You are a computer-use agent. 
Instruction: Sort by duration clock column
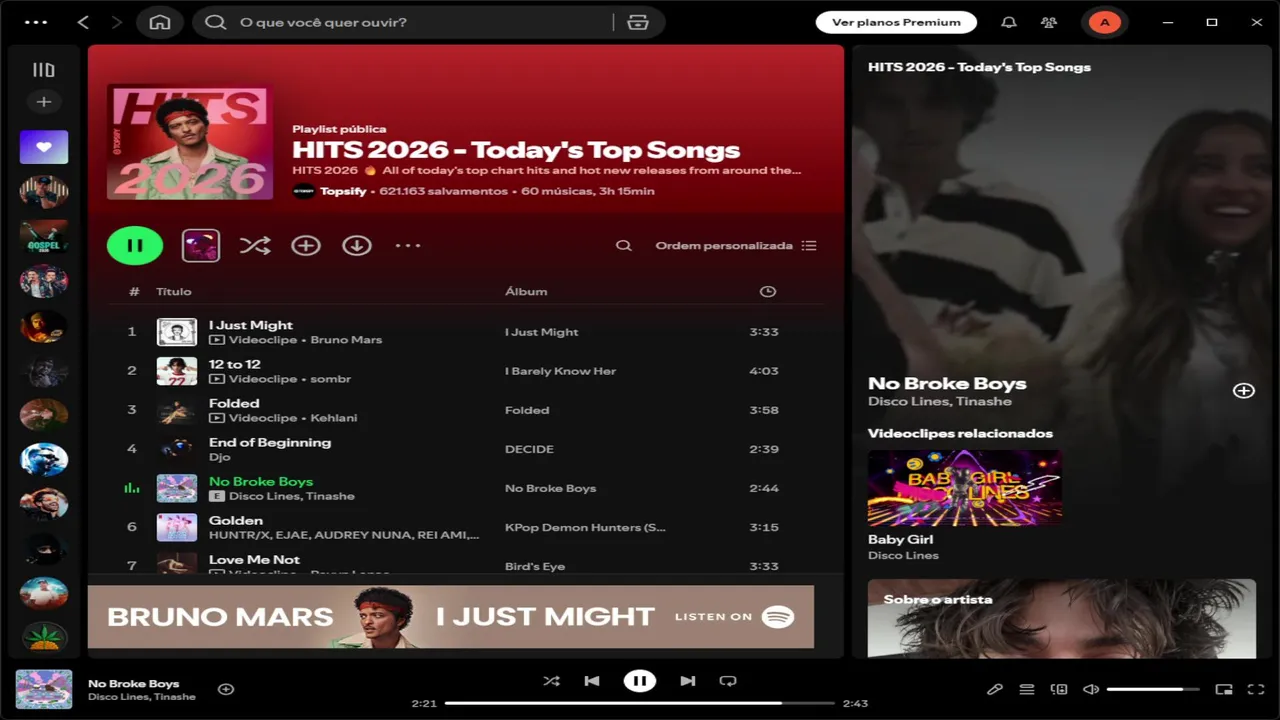(x=768, y=291)
